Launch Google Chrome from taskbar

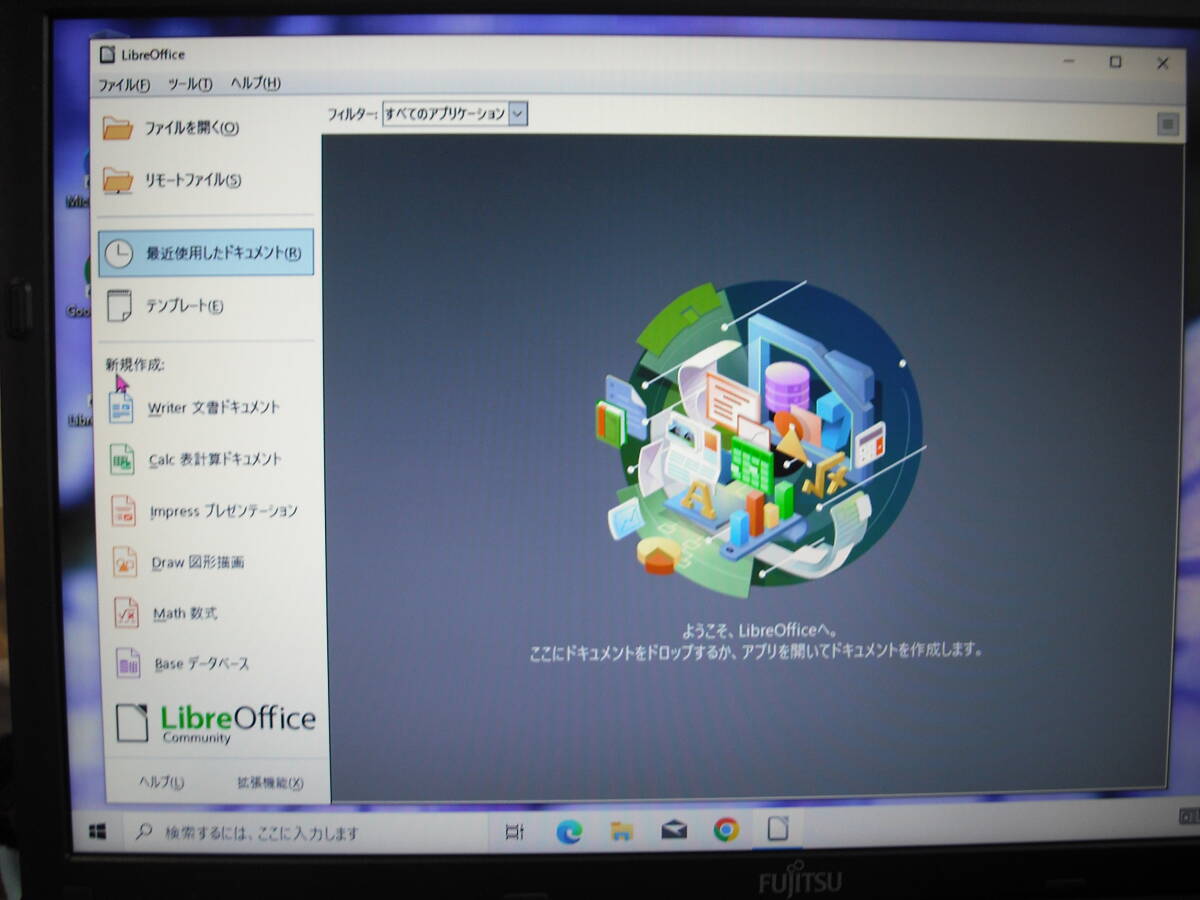coord(726,829)
